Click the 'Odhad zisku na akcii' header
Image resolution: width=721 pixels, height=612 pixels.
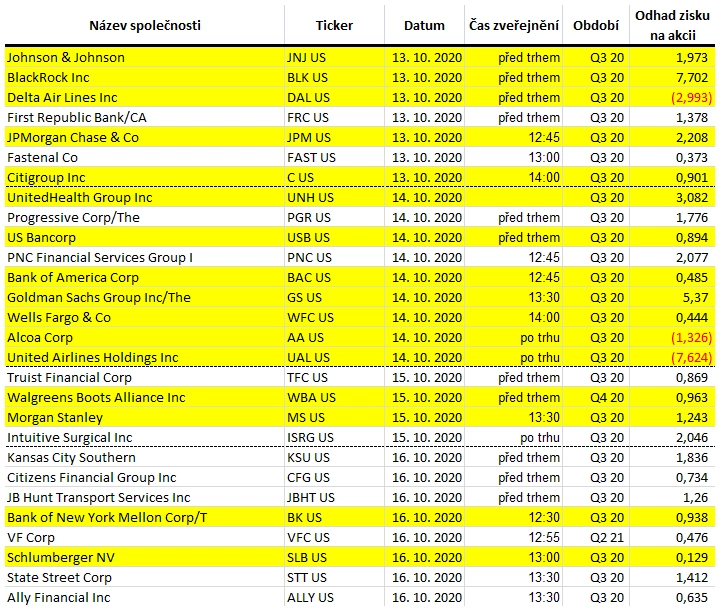[673, 25]
